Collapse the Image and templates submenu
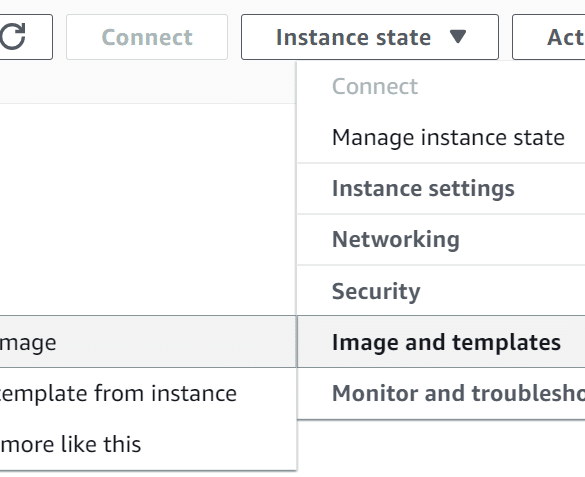The width and height of the screenshot is (585, 477). [x=441, y=342]
